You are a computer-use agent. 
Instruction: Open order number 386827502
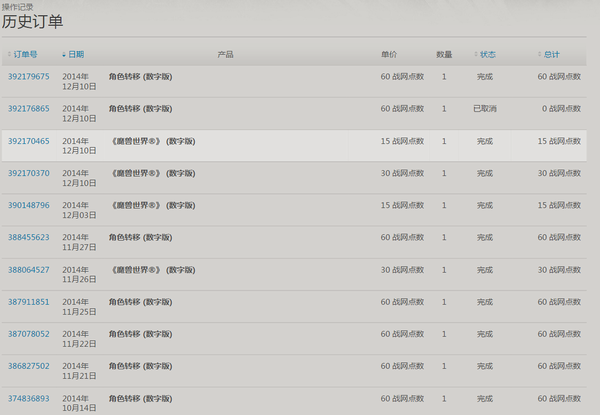[29, 366]
